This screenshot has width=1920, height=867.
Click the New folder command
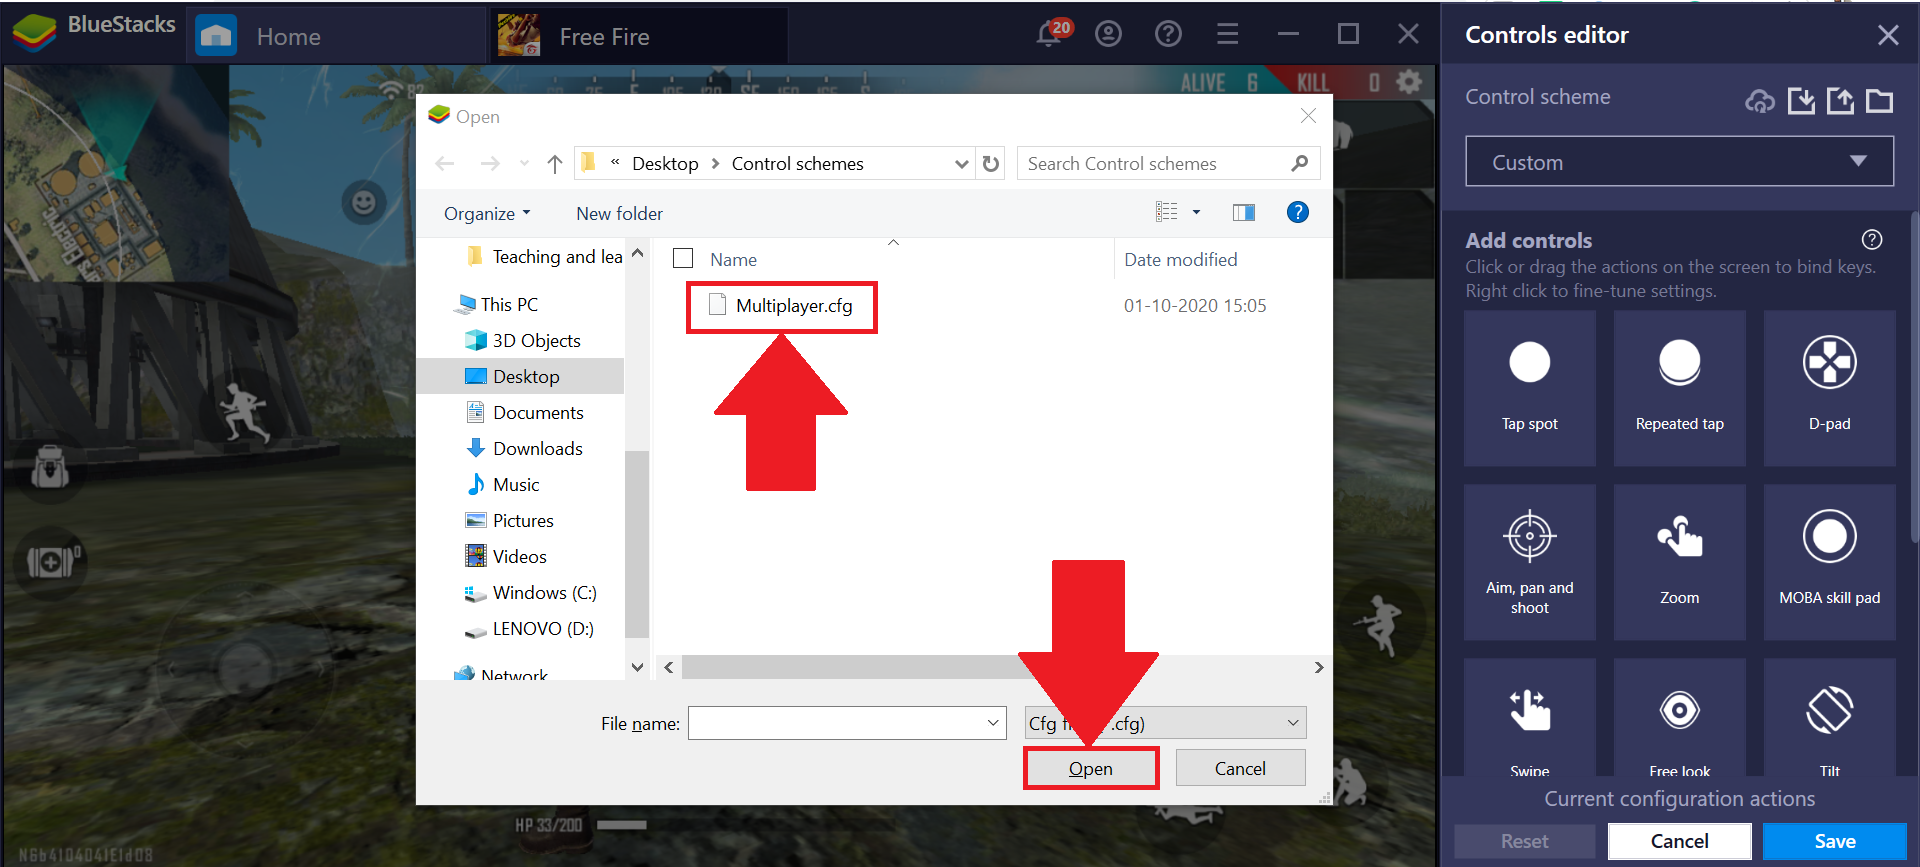pos(619,213)
